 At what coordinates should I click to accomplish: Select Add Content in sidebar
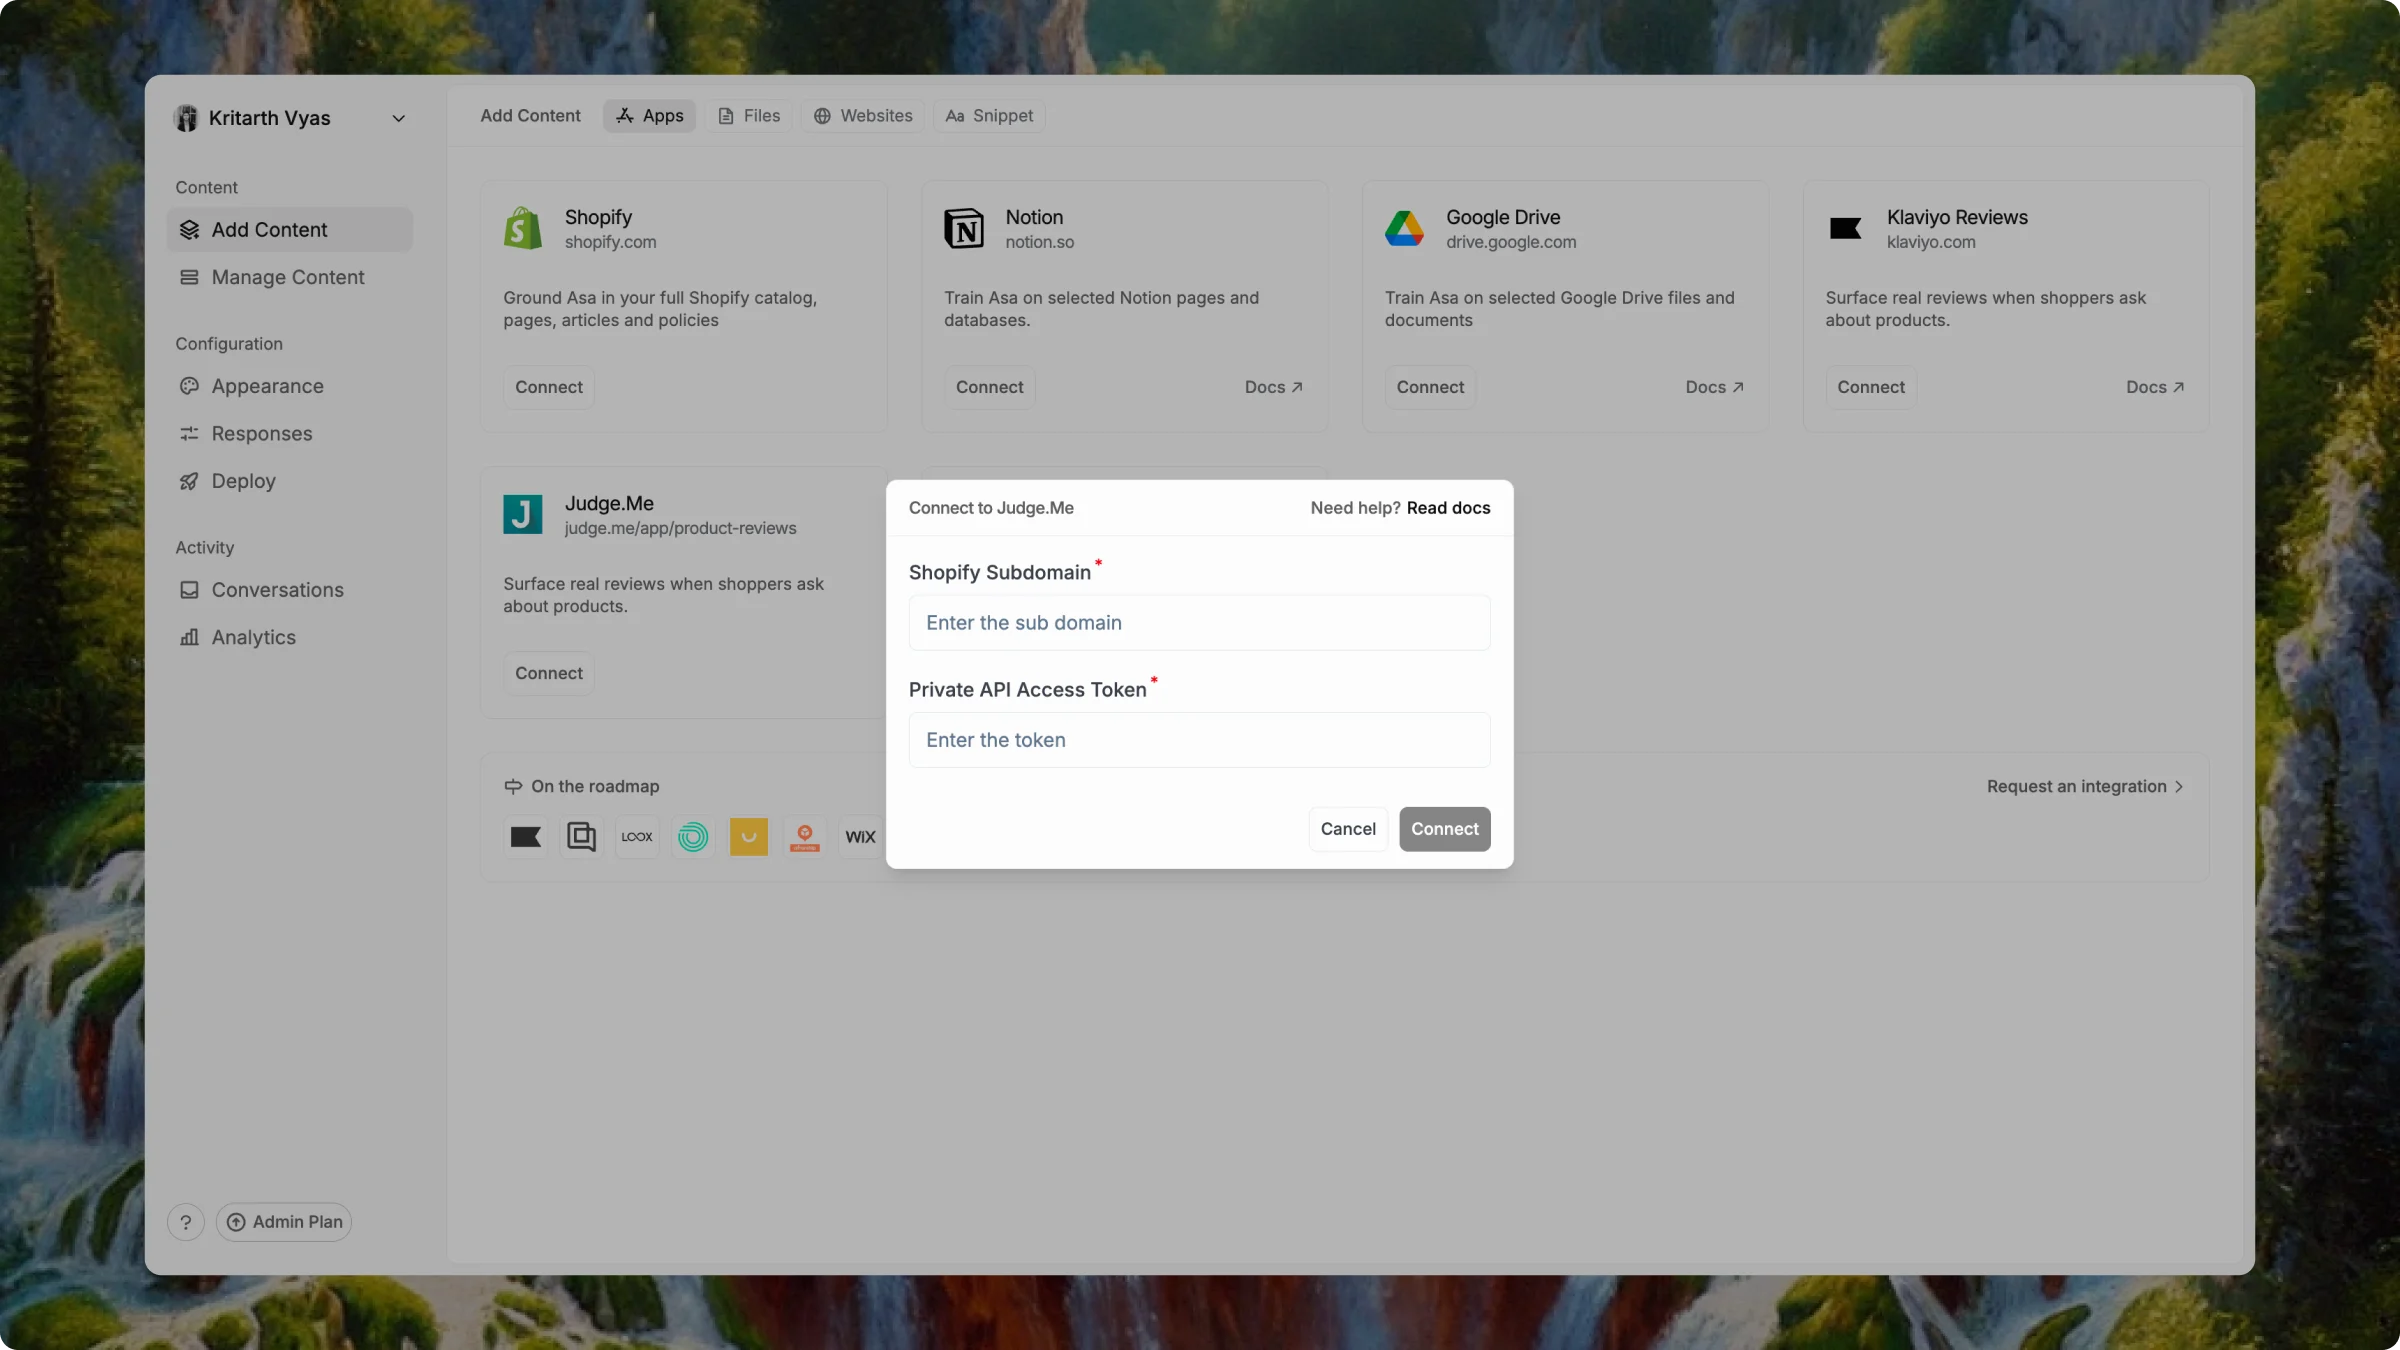(290, 230)
